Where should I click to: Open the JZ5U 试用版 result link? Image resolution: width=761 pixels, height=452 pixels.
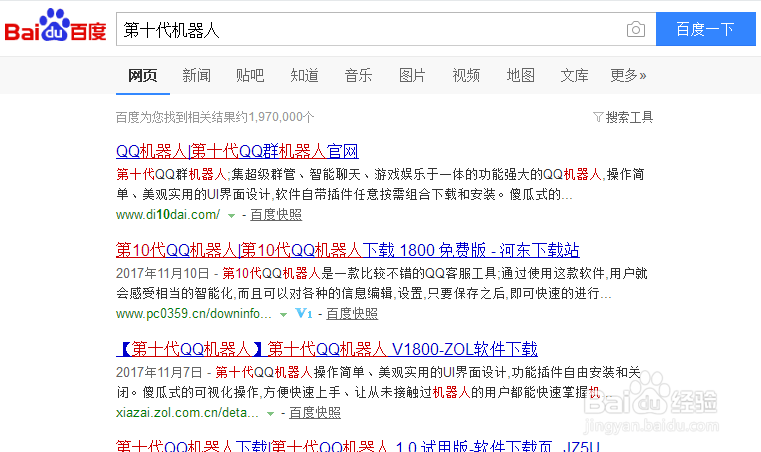[x=358, y=445]
